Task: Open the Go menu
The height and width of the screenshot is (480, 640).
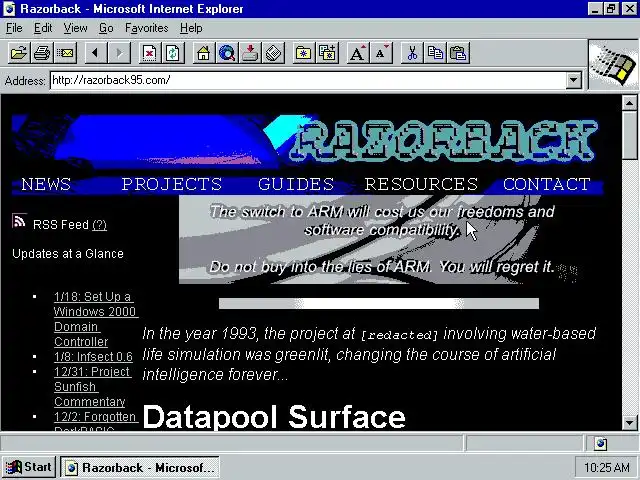Action: 106,28
